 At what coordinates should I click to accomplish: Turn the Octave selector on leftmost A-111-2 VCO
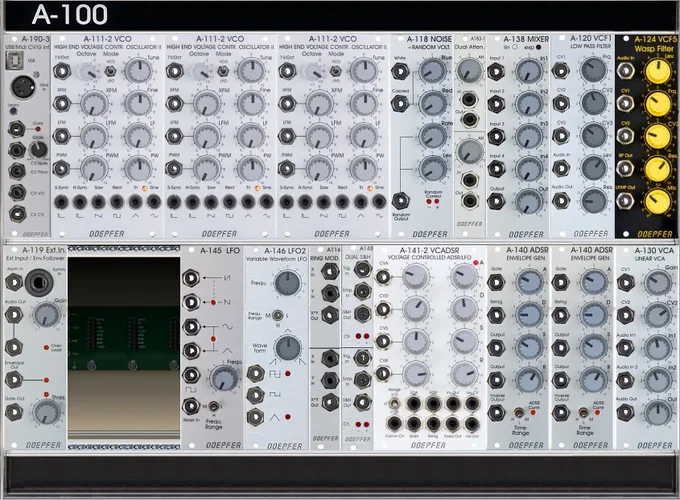(88, 72)
